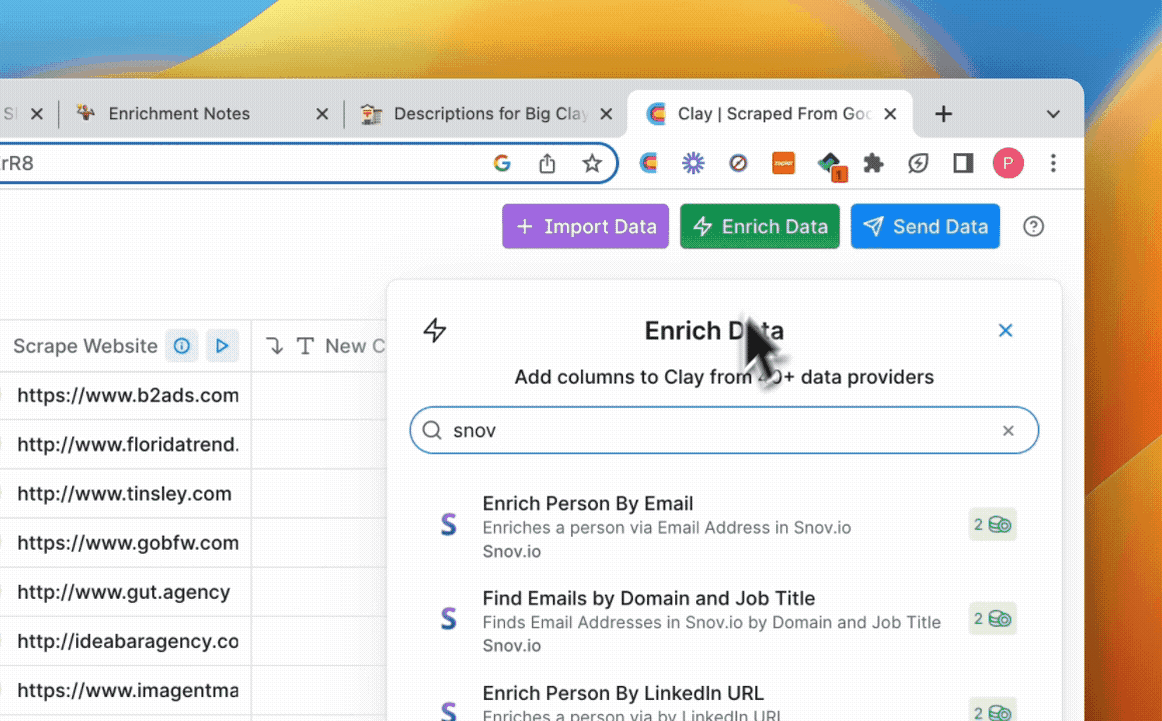Close the Clay Scraped From Google tab

890,114
